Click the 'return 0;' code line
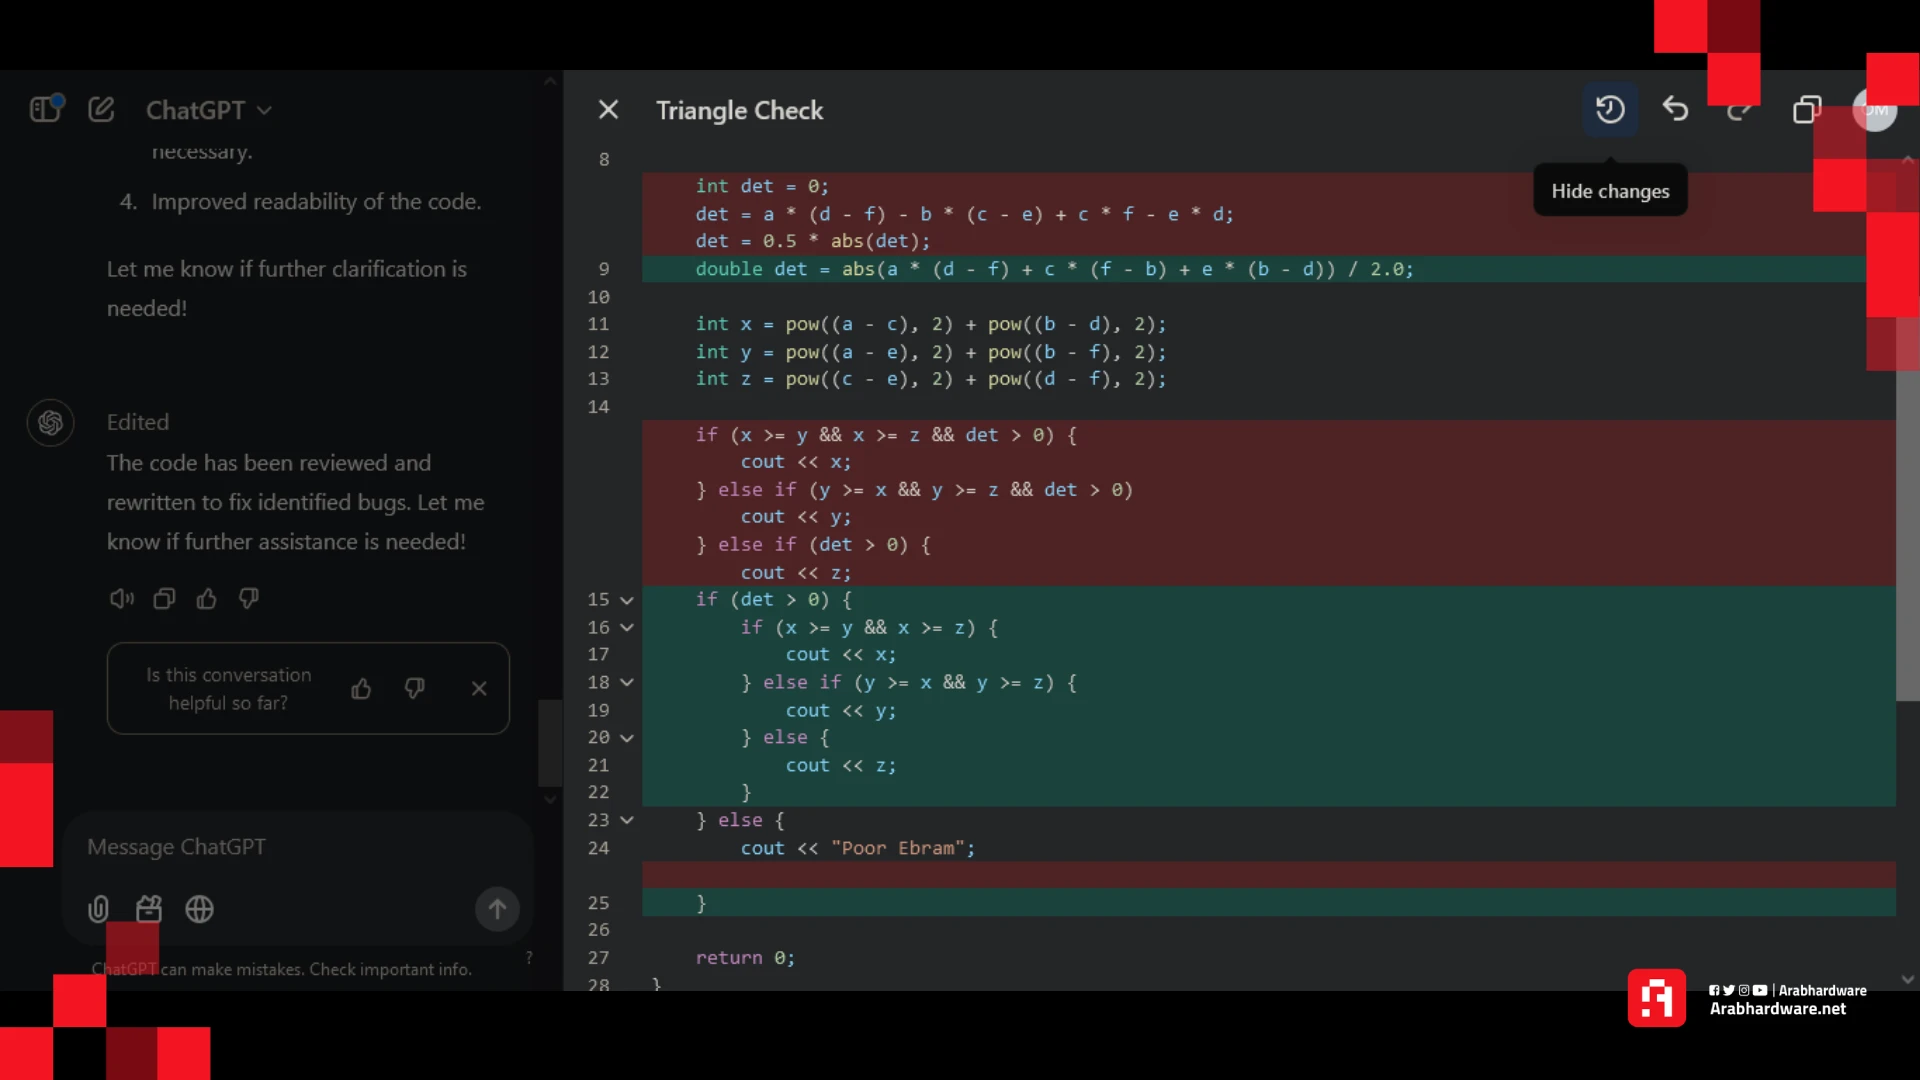Viewport: 1920px width, 1080px height. click(745, 958)
